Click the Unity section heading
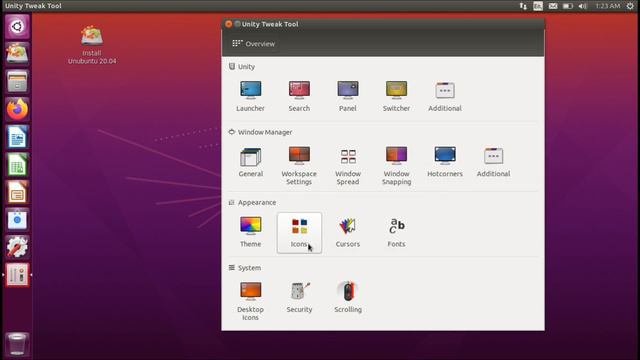Image resolution: width=640 pixels, height=360 pixels. (246, 67)
